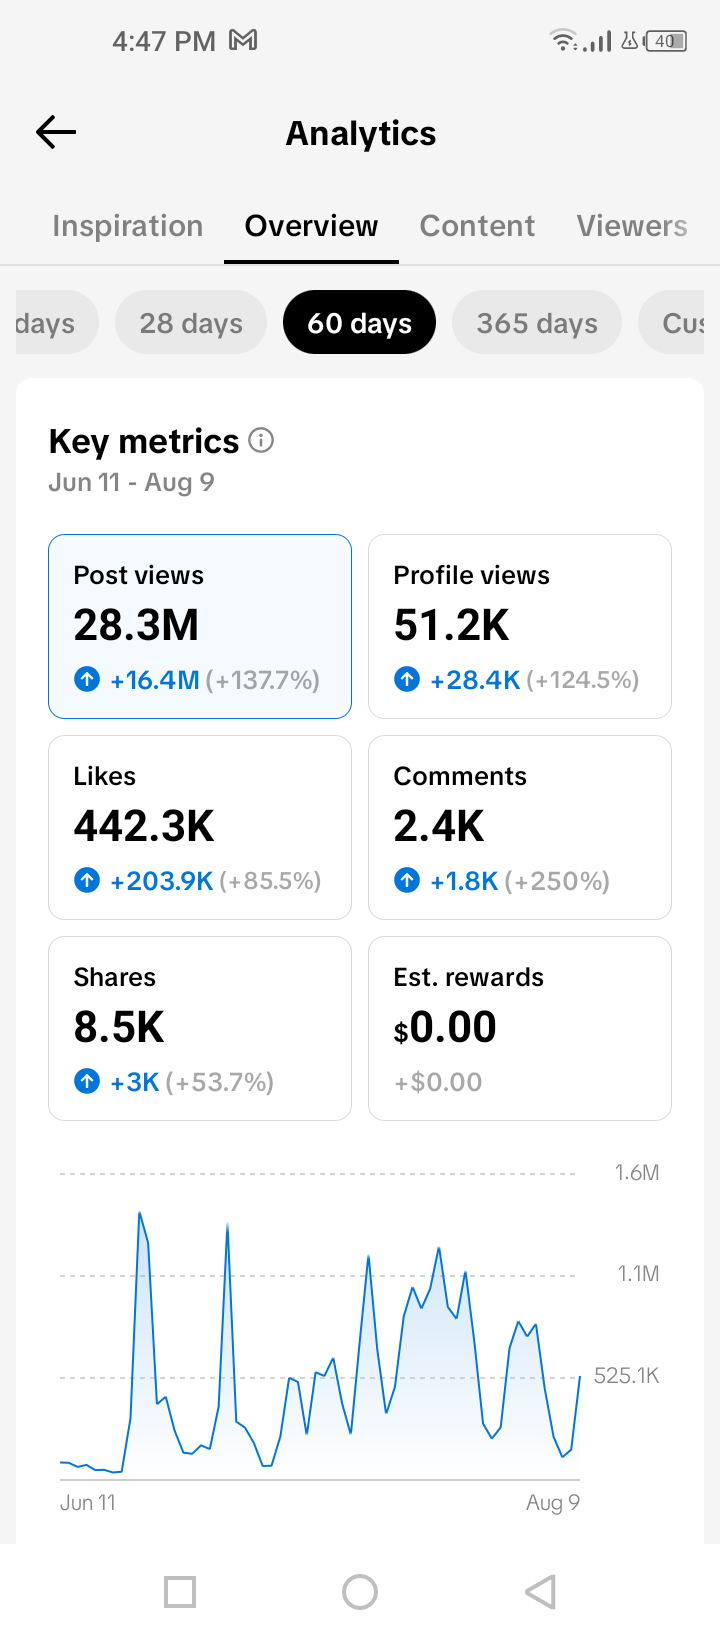Tap the Android recent apps square icon
Image resolution: width=720 pixels, height=1640 pixels.
click(180, 1591)
